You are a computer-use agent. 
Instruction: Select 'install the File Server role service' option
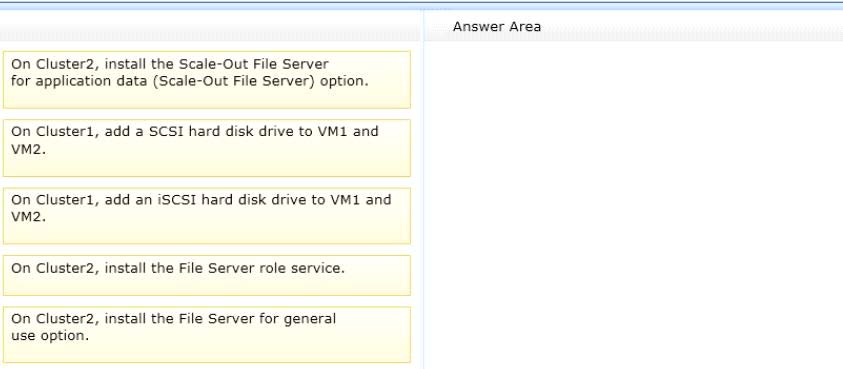tap(206, 275)
